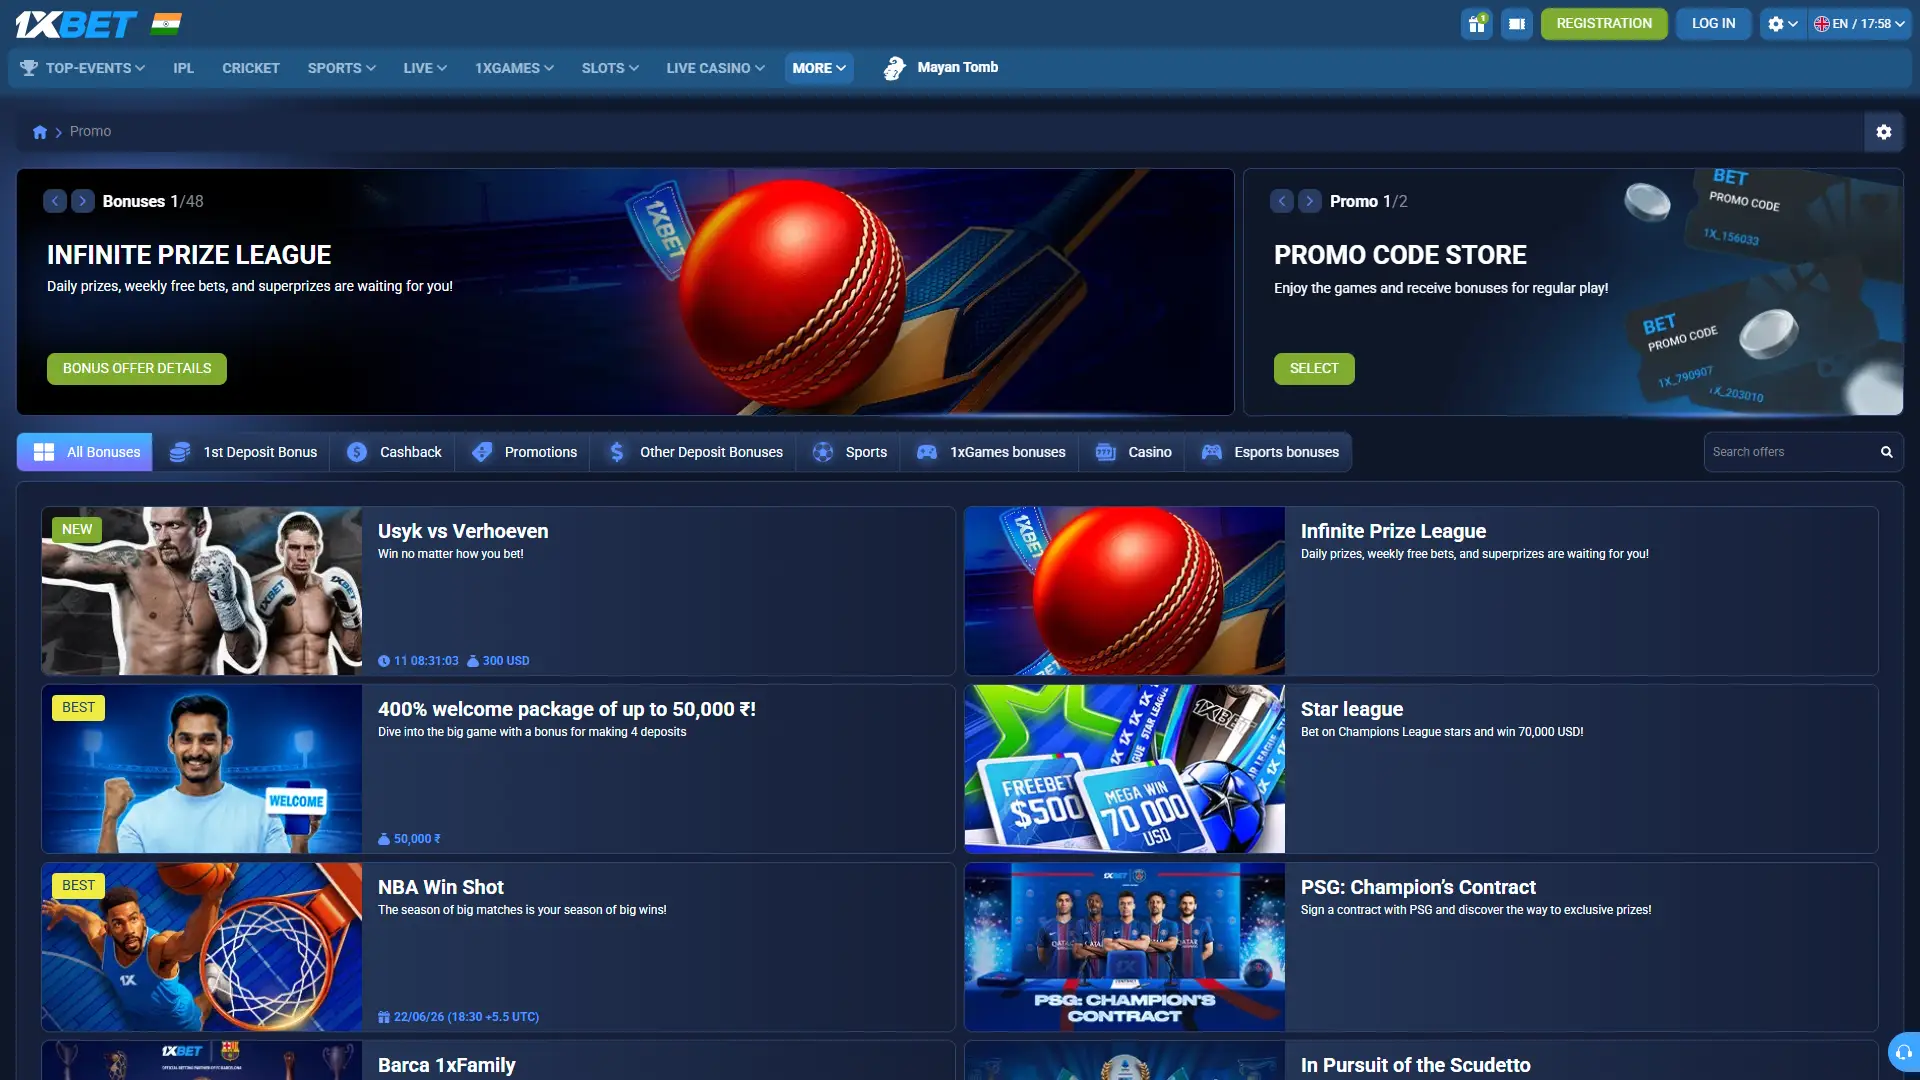The image size is (1920, 1080).
Task: Open Usyk vs Verhoeven offer thumbnail
Action: click(202, 591)
